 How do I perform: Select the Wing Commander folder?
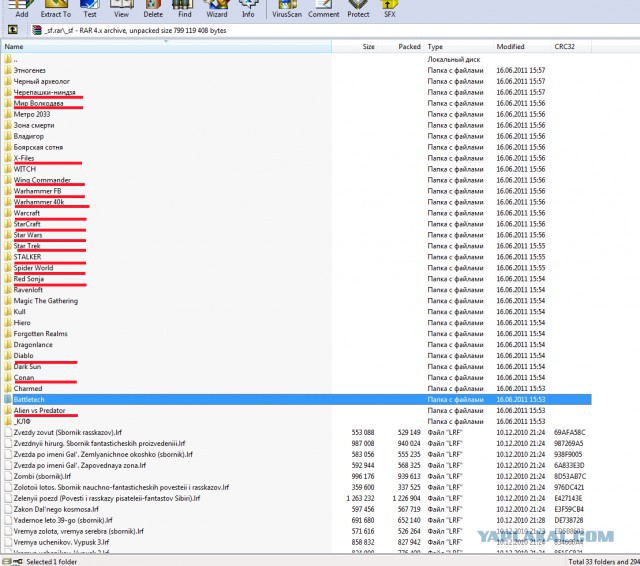coord(297,180)
